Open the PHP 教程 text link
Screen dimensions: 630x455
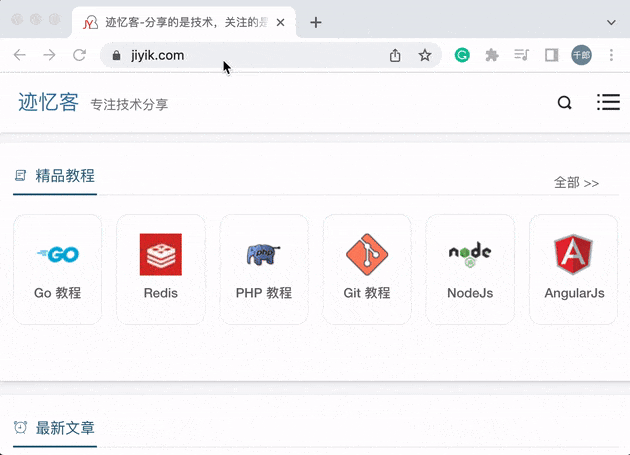264,293
